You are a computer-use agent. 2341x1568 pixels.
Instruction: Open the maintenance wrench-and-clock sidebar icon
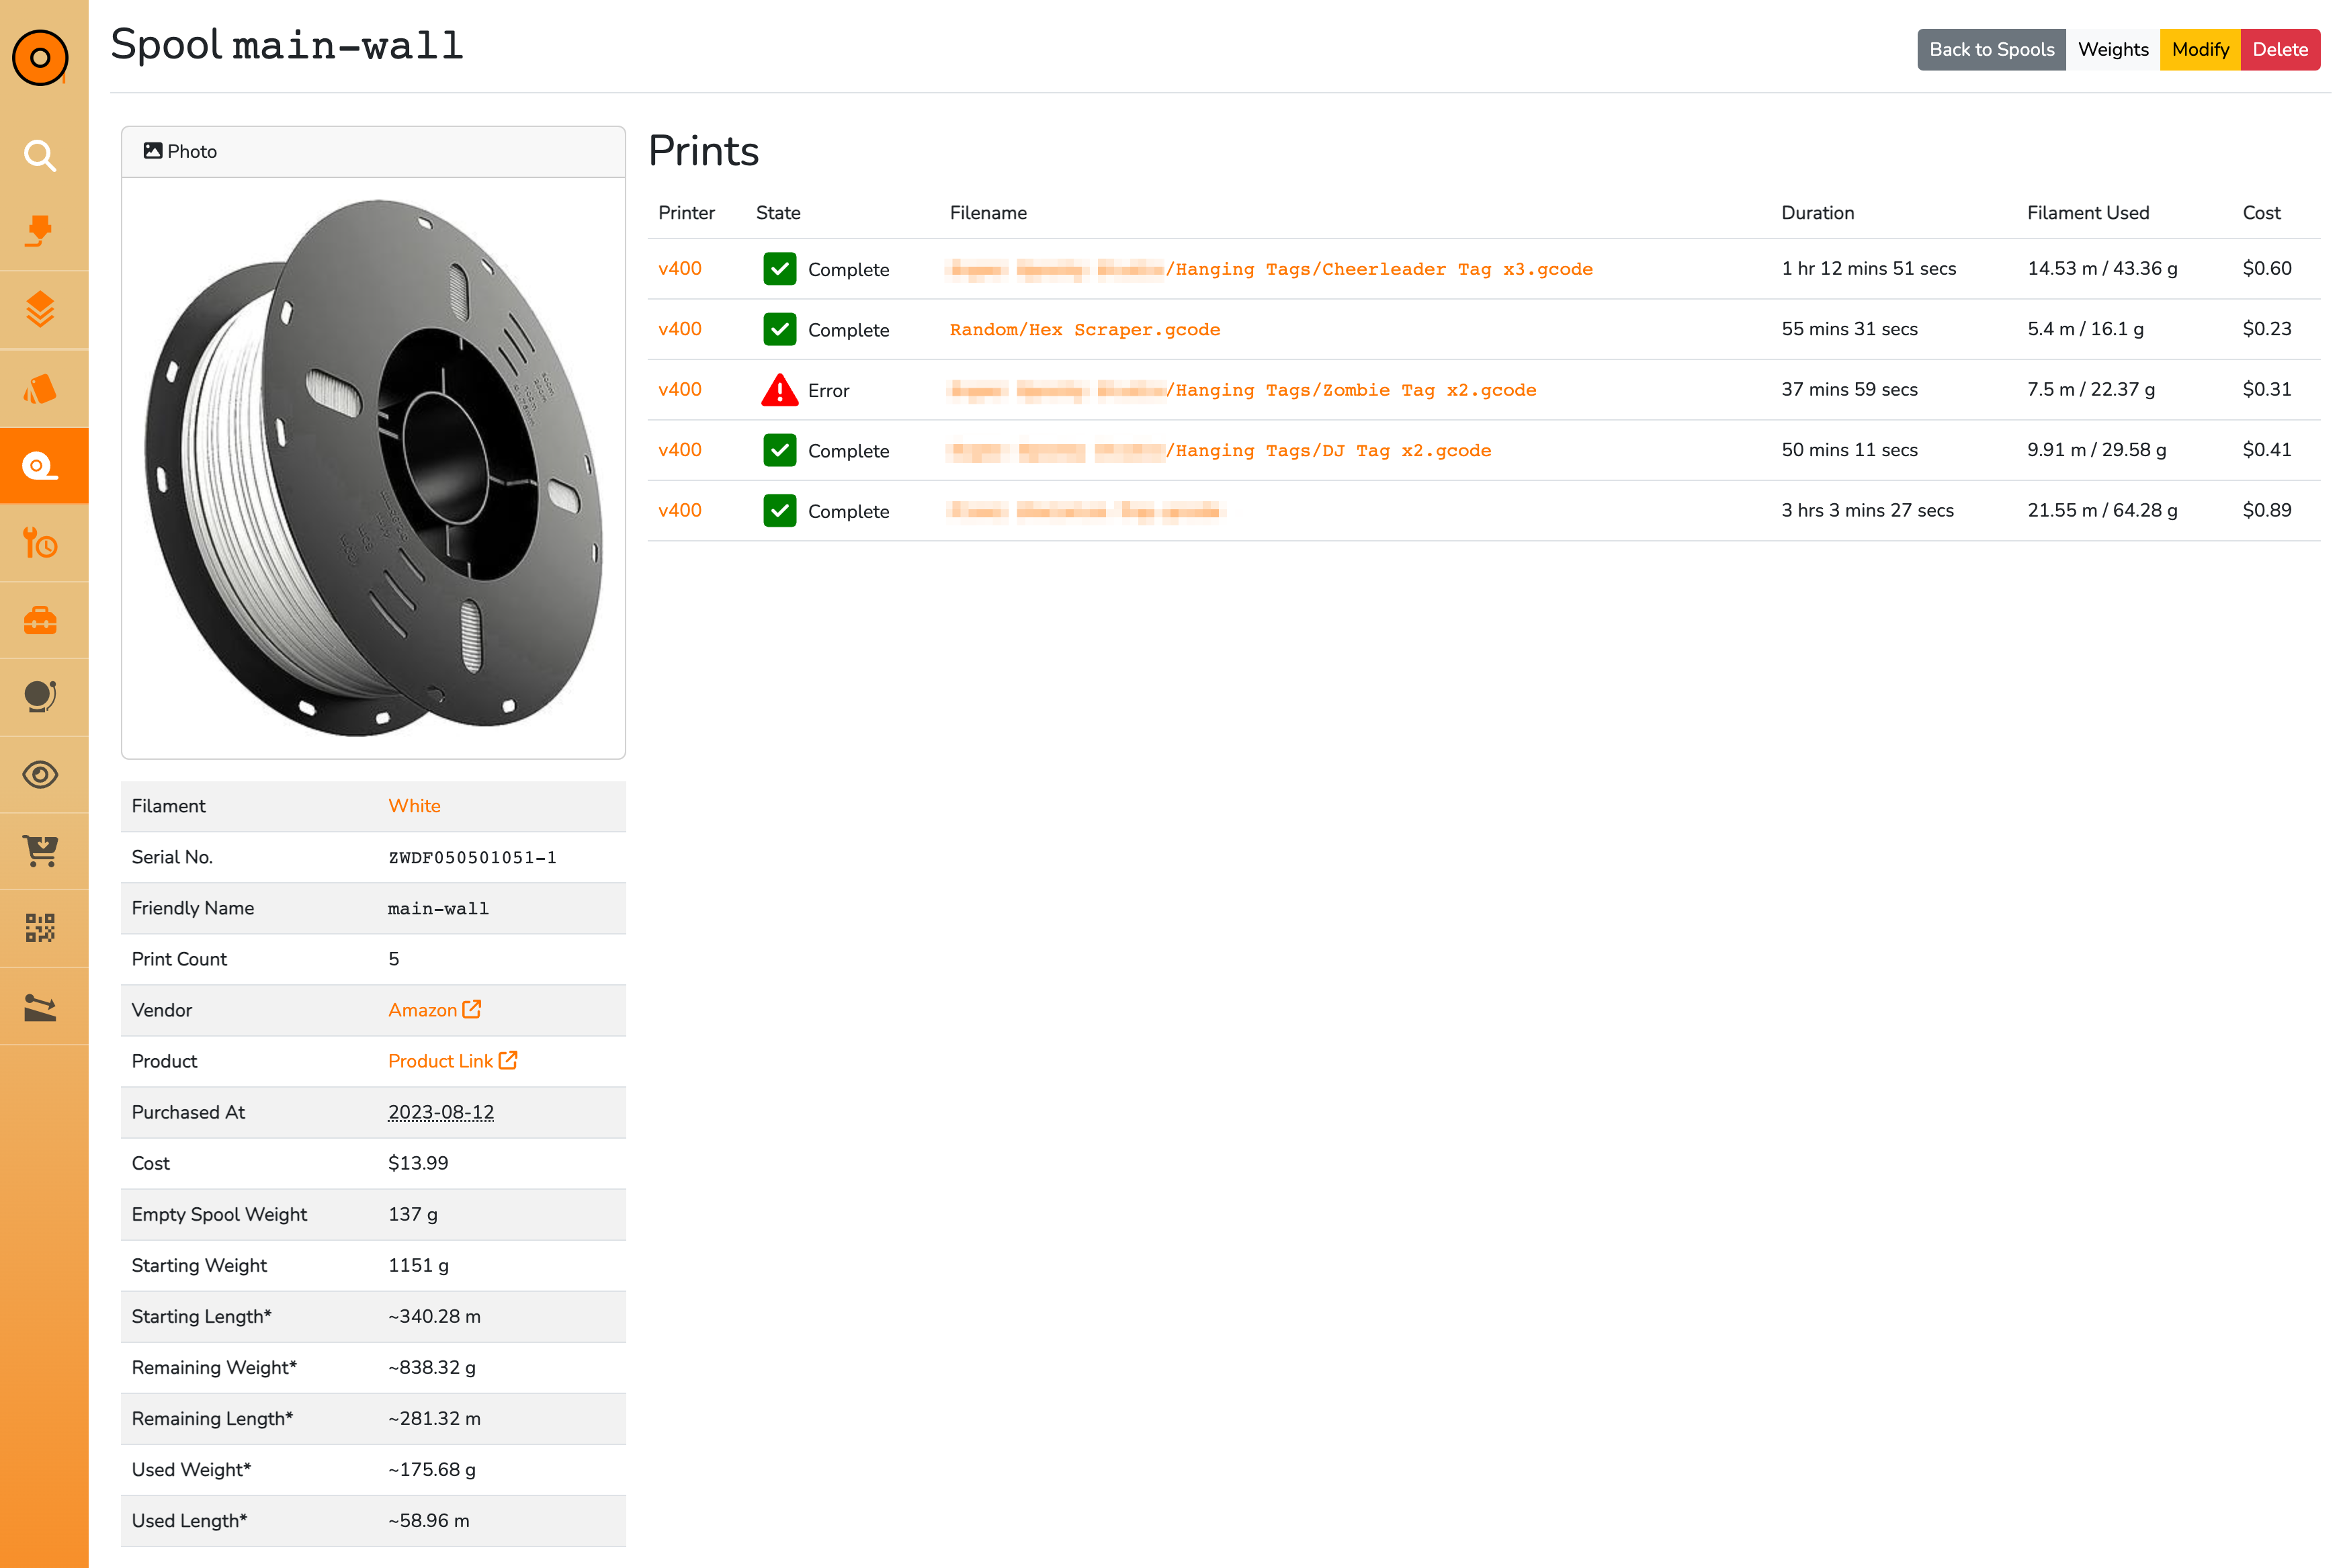click(41, 543)
